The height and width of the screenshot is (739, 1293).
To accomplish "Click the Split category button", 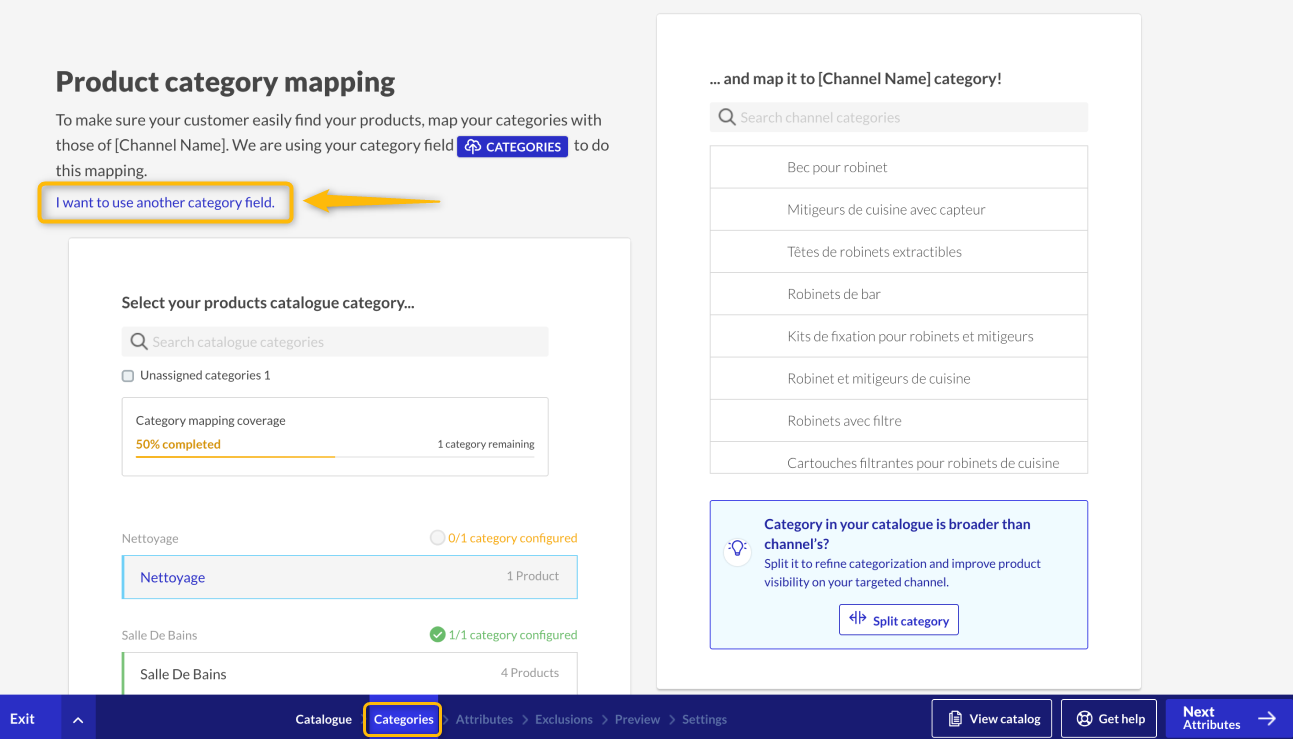I will [899, 620].
